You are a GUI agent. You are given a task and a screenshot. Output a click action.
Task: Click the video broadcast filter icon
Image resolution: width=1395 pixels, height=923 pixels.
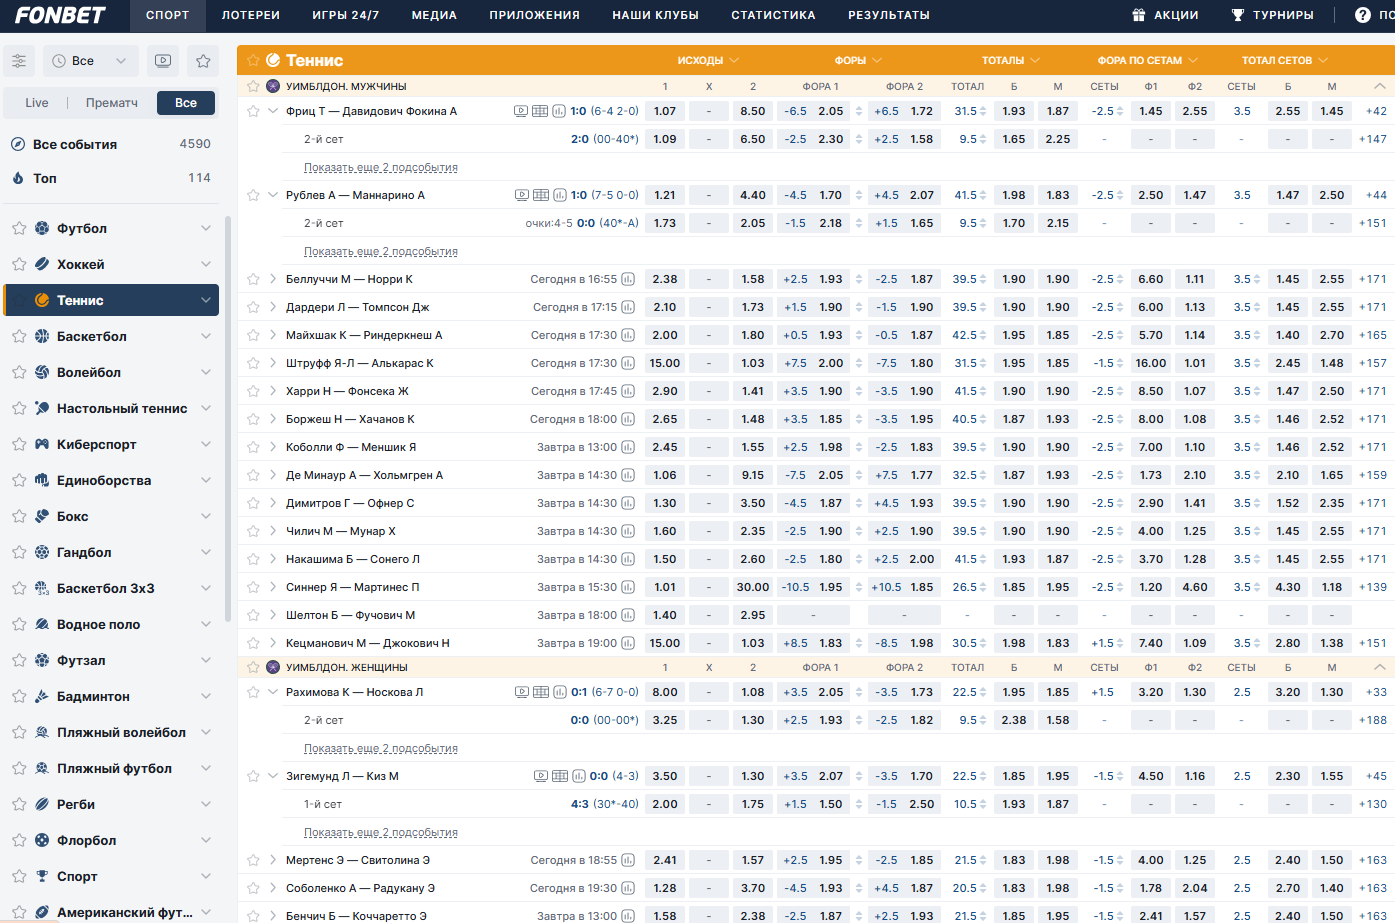163,61
